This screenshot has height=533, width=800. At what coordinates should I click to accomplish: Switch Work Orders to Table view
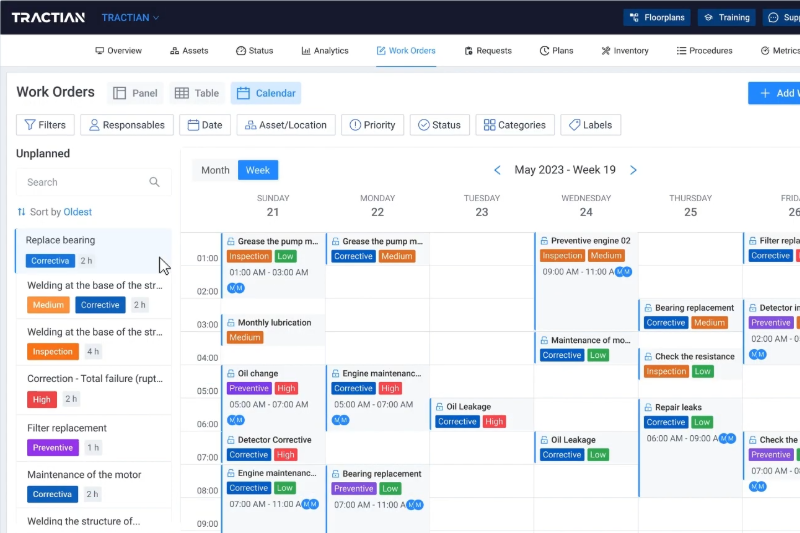tap(196, 93)
